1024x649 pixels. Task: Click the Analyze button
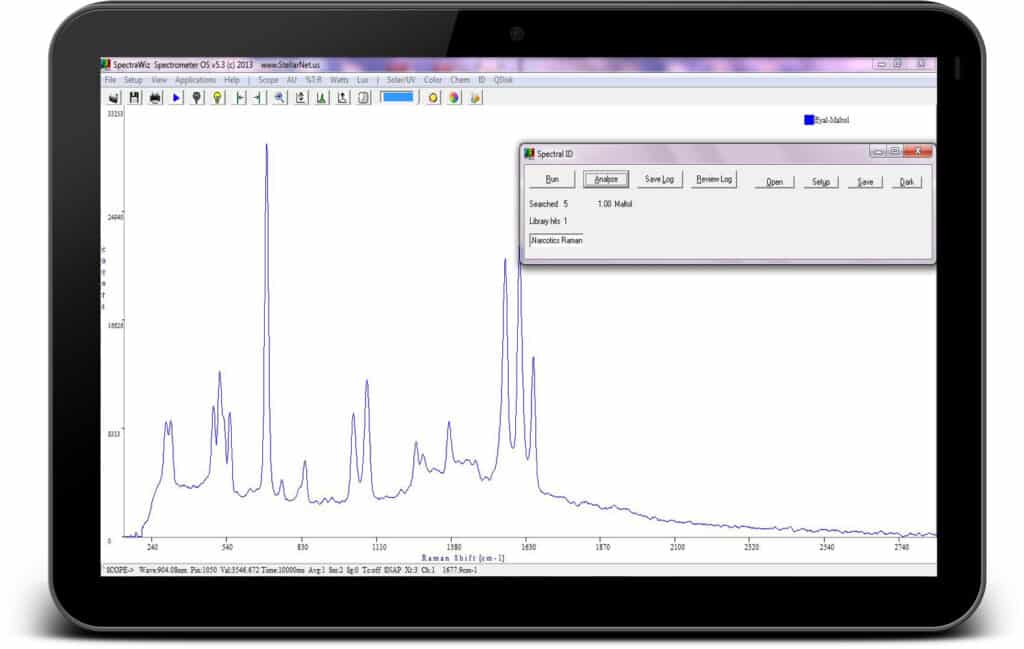coord(606,180)
